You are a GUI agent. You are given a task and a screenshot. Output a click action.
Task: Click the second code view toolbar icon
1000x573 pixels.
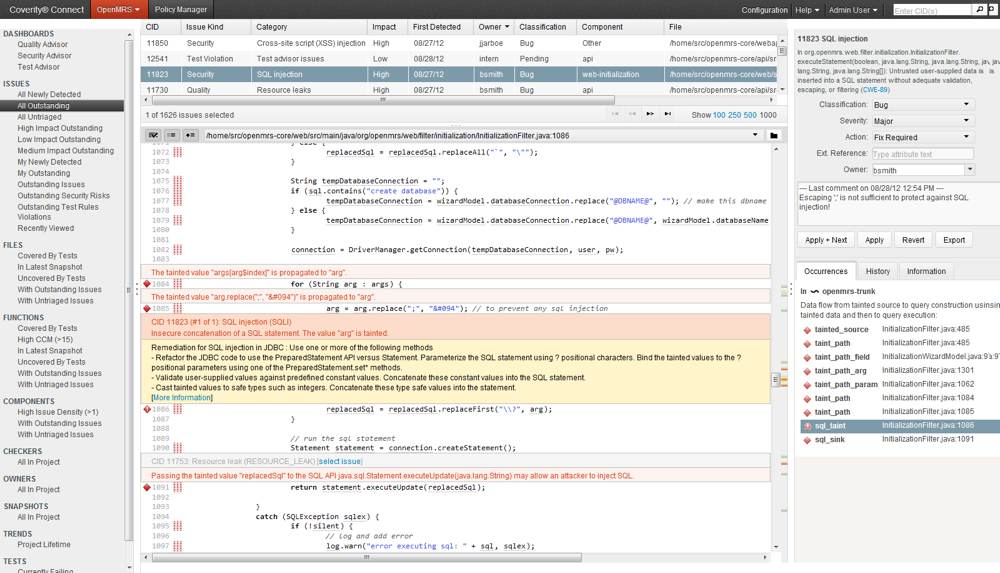click(x=172, y=135)
